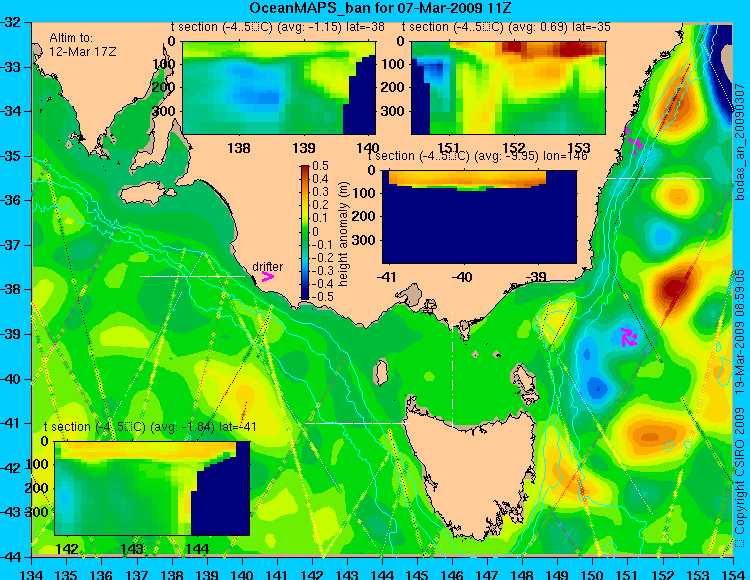
Task: Click the 'Altim to:' label
Action: (71, 38)
